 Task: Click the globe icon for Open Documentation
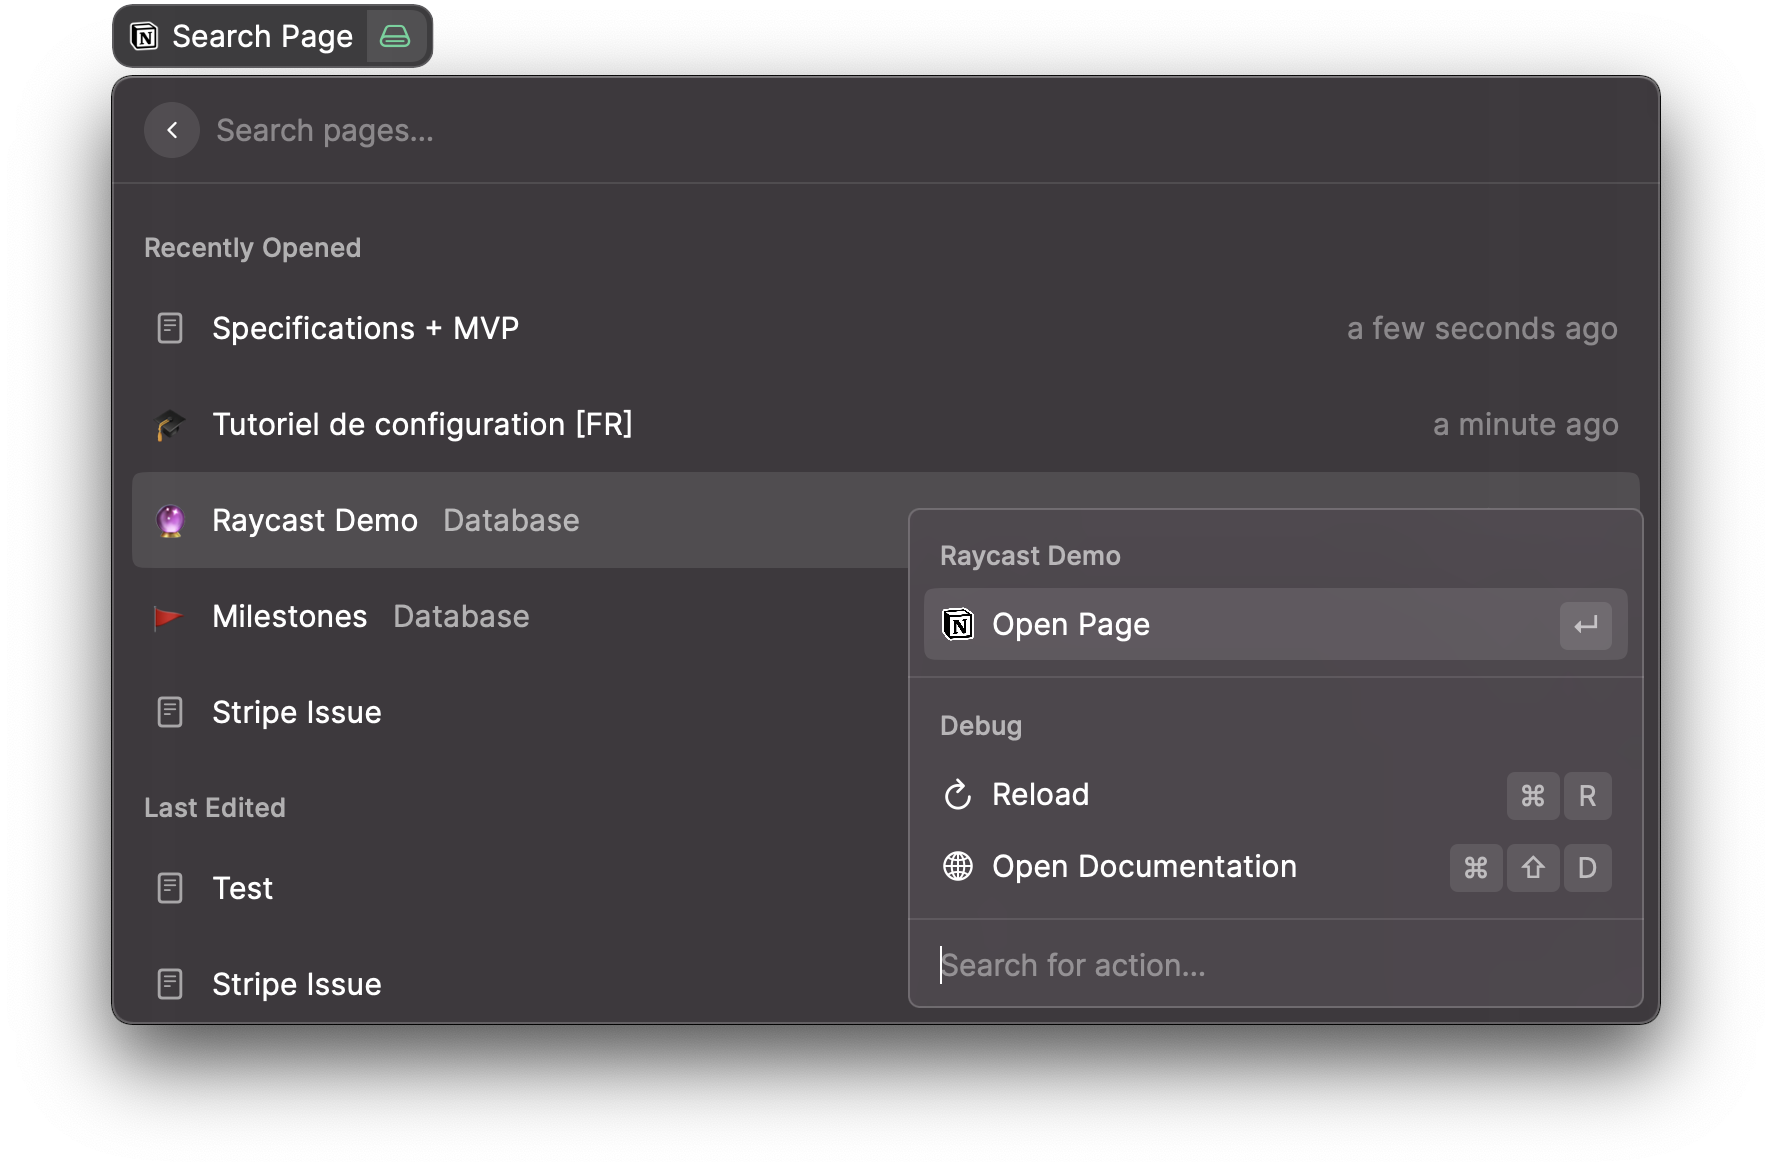coord(958,867)
